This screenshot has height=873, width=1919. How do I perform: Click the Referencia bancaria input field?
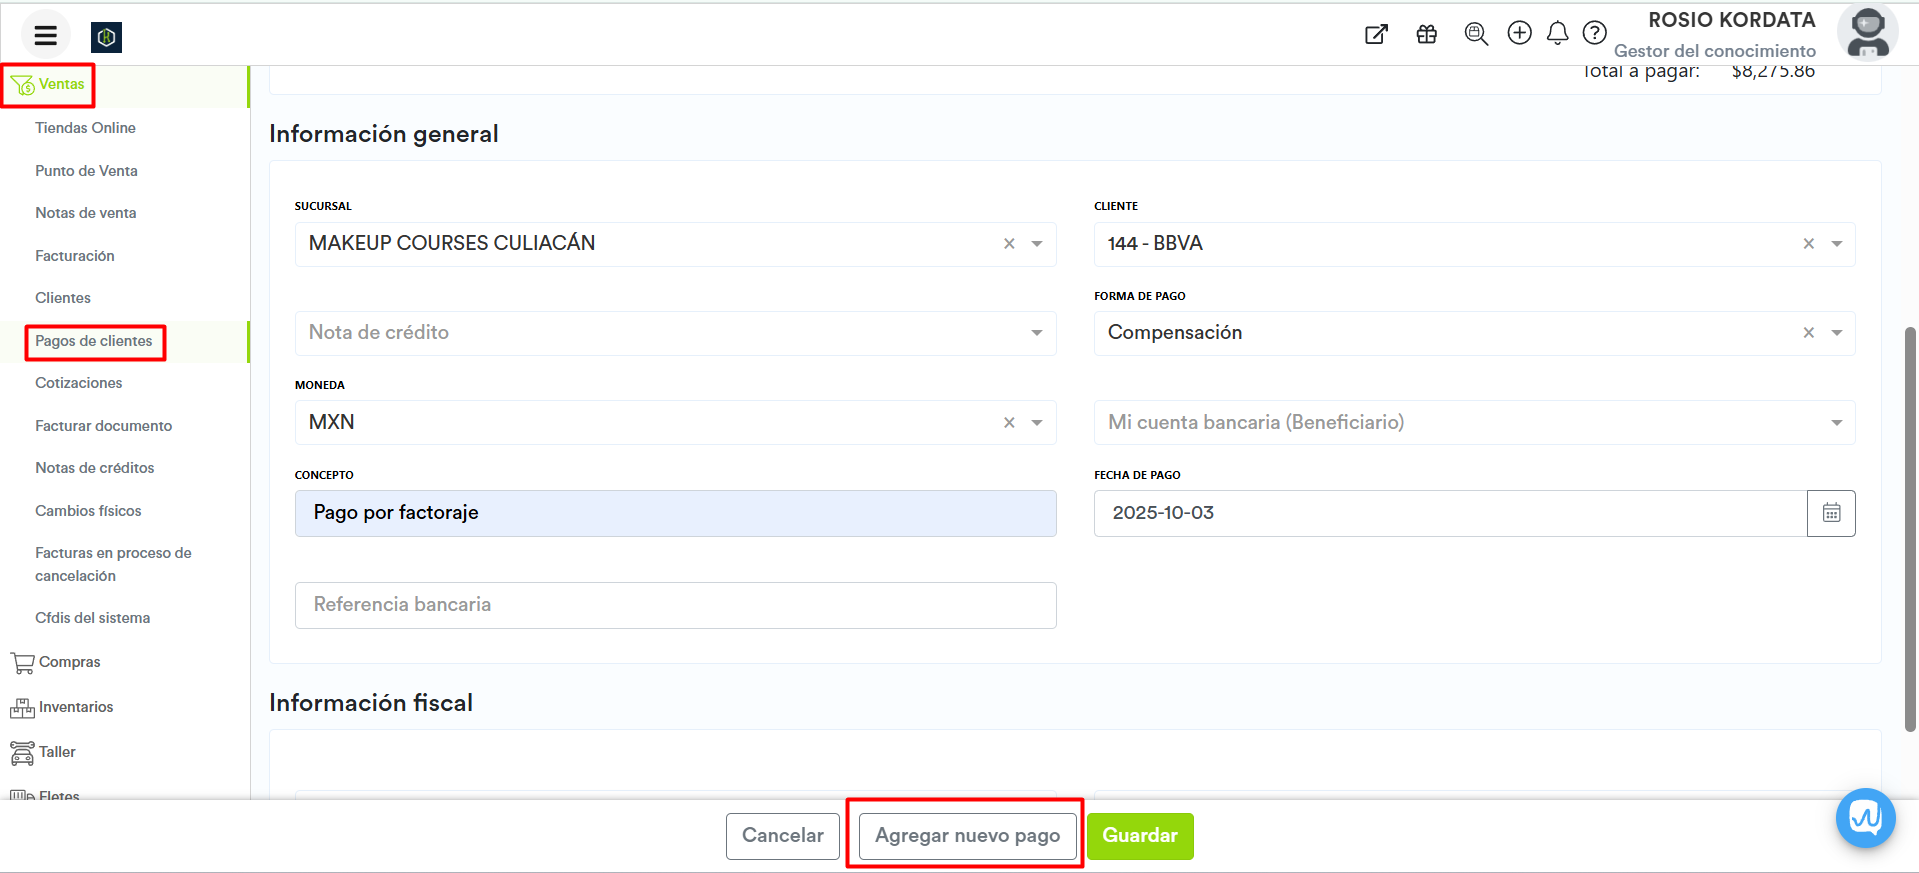point(675,605)
